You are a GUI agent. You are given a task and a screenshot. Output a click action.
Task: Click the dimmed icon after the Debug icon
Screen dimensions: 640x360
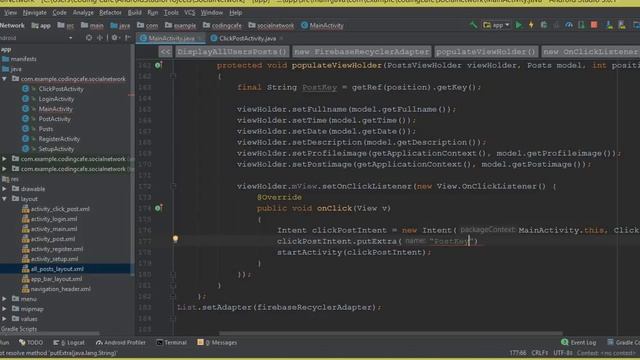556,25
